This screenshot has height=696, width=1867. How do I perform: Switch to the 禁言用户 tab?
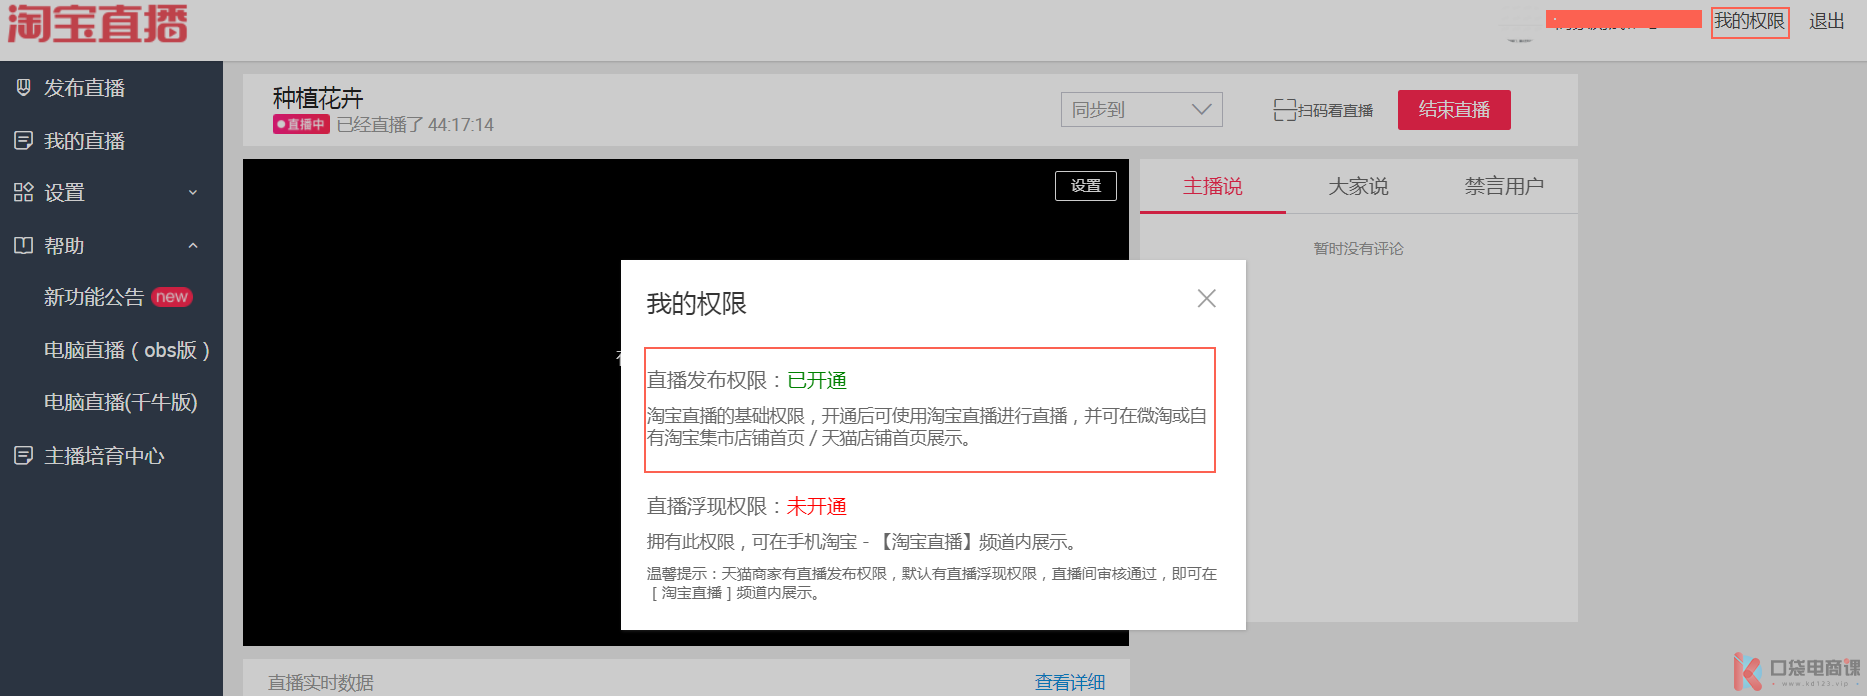pos(1503,187)
